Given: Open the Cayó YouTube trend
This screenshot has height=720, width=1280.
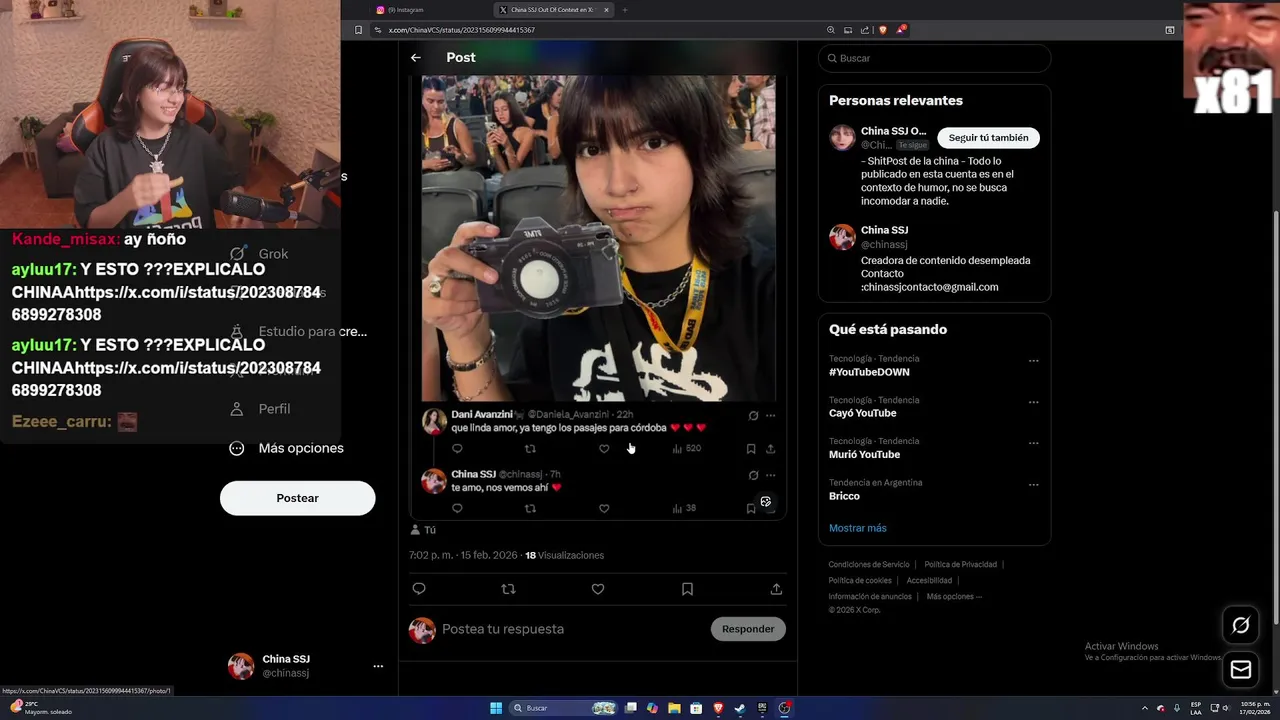Looking at the screenshot, I should tap(863, 413).
